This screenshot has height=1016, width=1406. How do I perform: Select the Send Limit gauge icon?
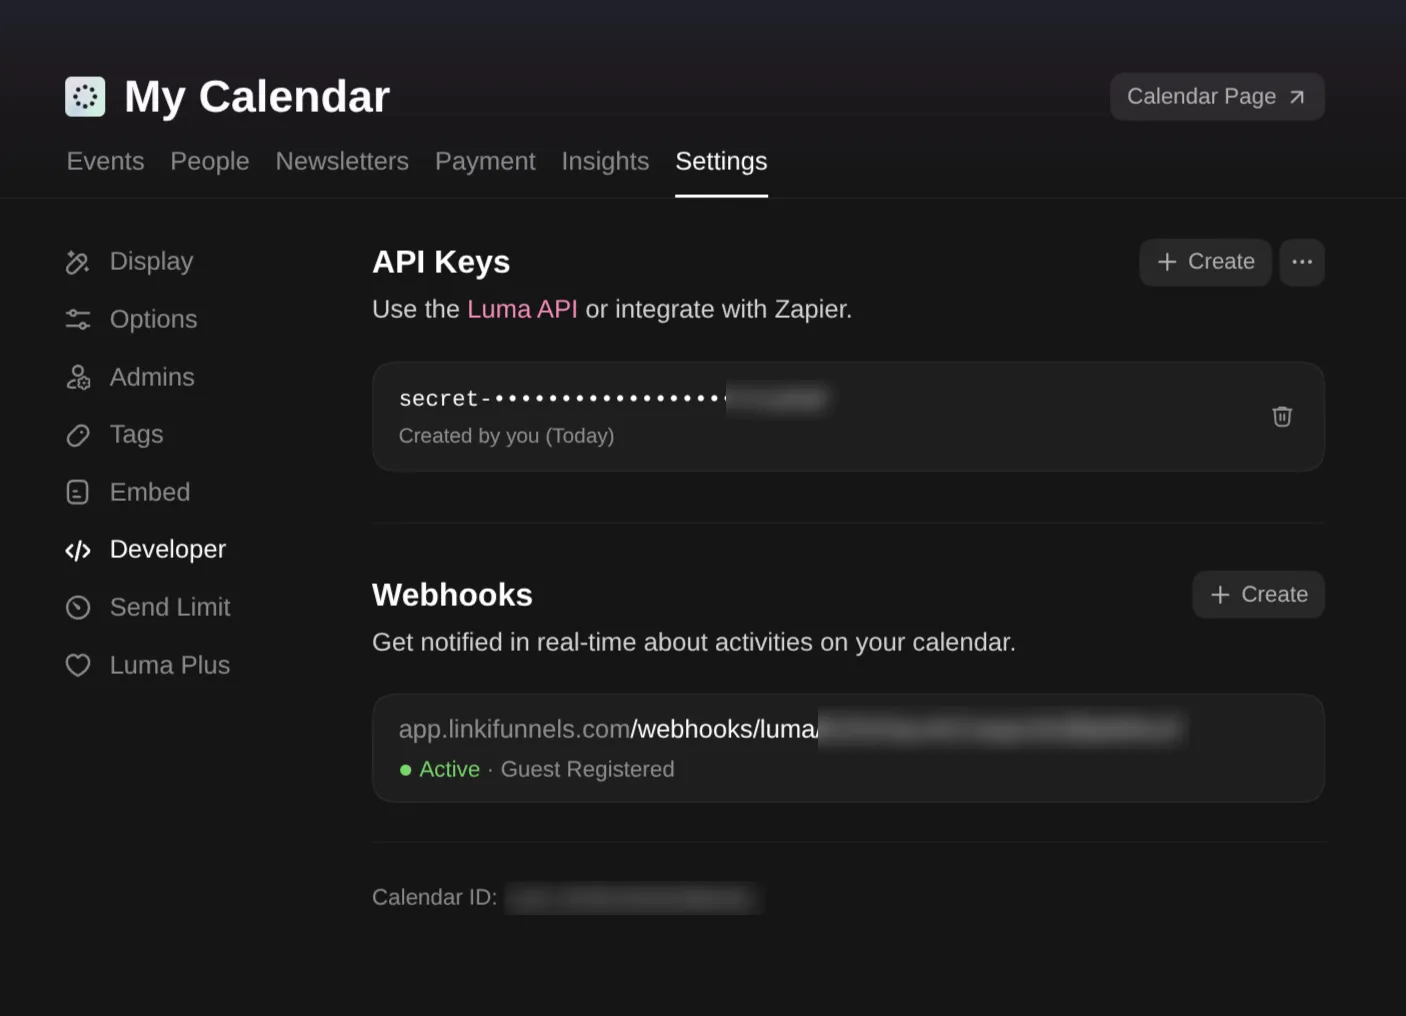78,607
